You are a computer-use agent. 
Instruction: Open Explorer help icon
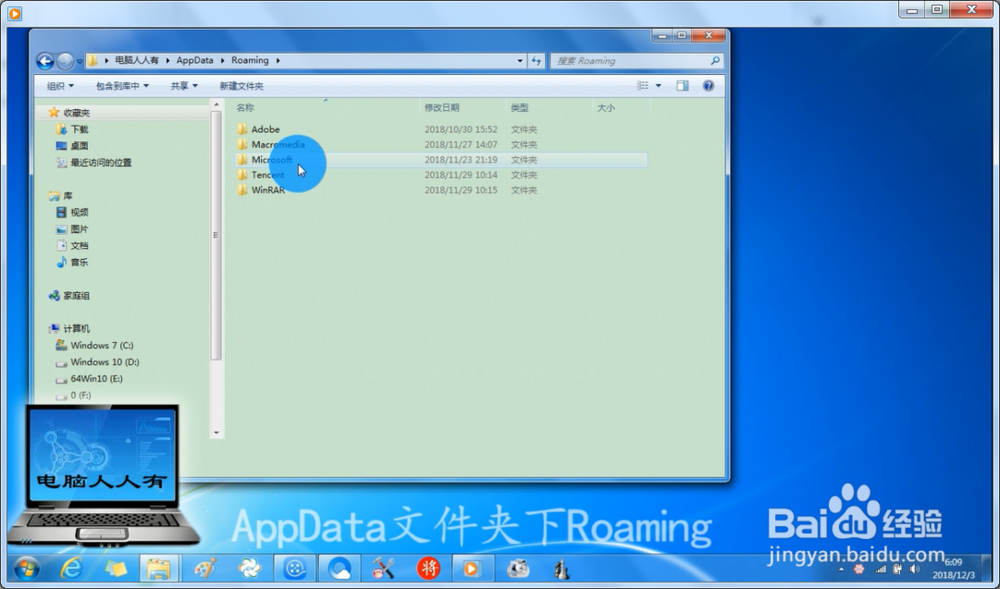pyautogui.click(x=708, y=85)
